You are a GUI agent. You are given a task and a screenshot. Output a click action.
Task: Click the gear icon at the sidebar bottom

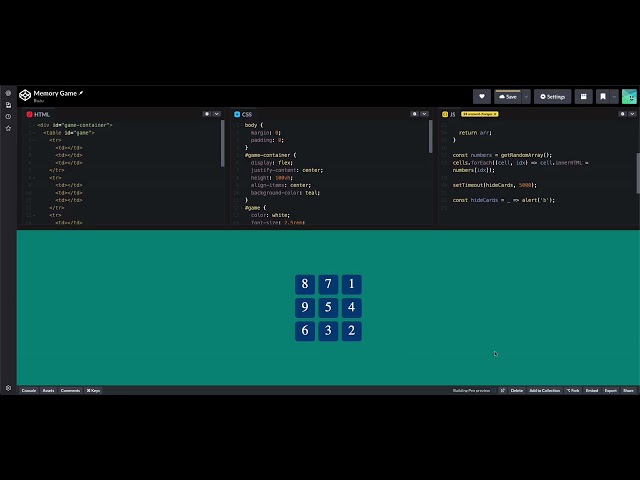pos(8,388)
